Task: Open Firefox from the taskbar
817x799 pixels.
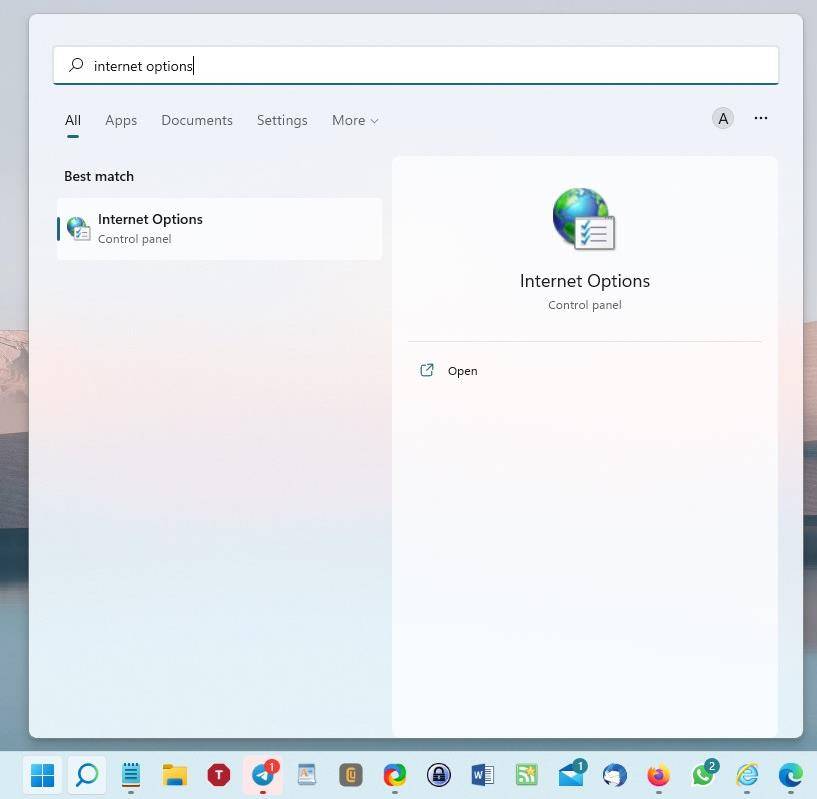Action: pos(657,775)
